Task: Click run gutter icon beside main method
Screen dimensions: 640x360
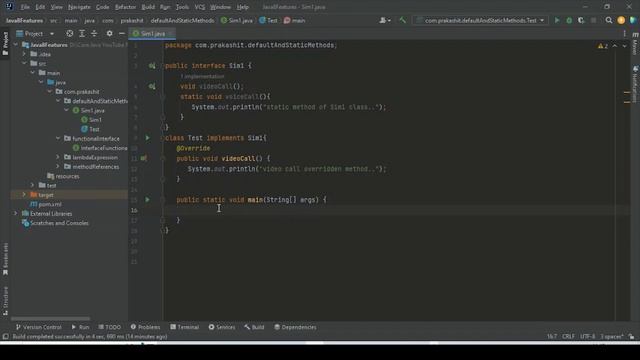Action: pos(147,200)
